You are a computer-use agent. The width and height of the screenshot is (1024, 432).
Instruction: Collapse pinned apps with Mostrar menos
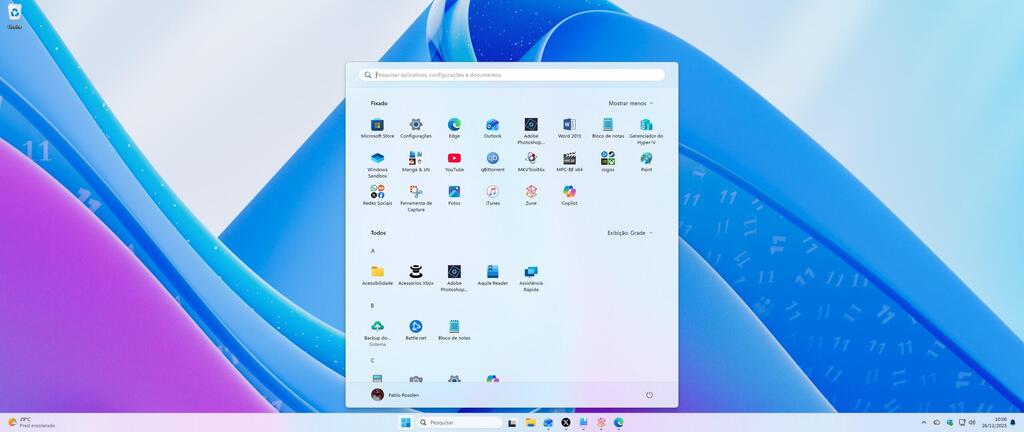pyautogui.click(x=631, y=103)
